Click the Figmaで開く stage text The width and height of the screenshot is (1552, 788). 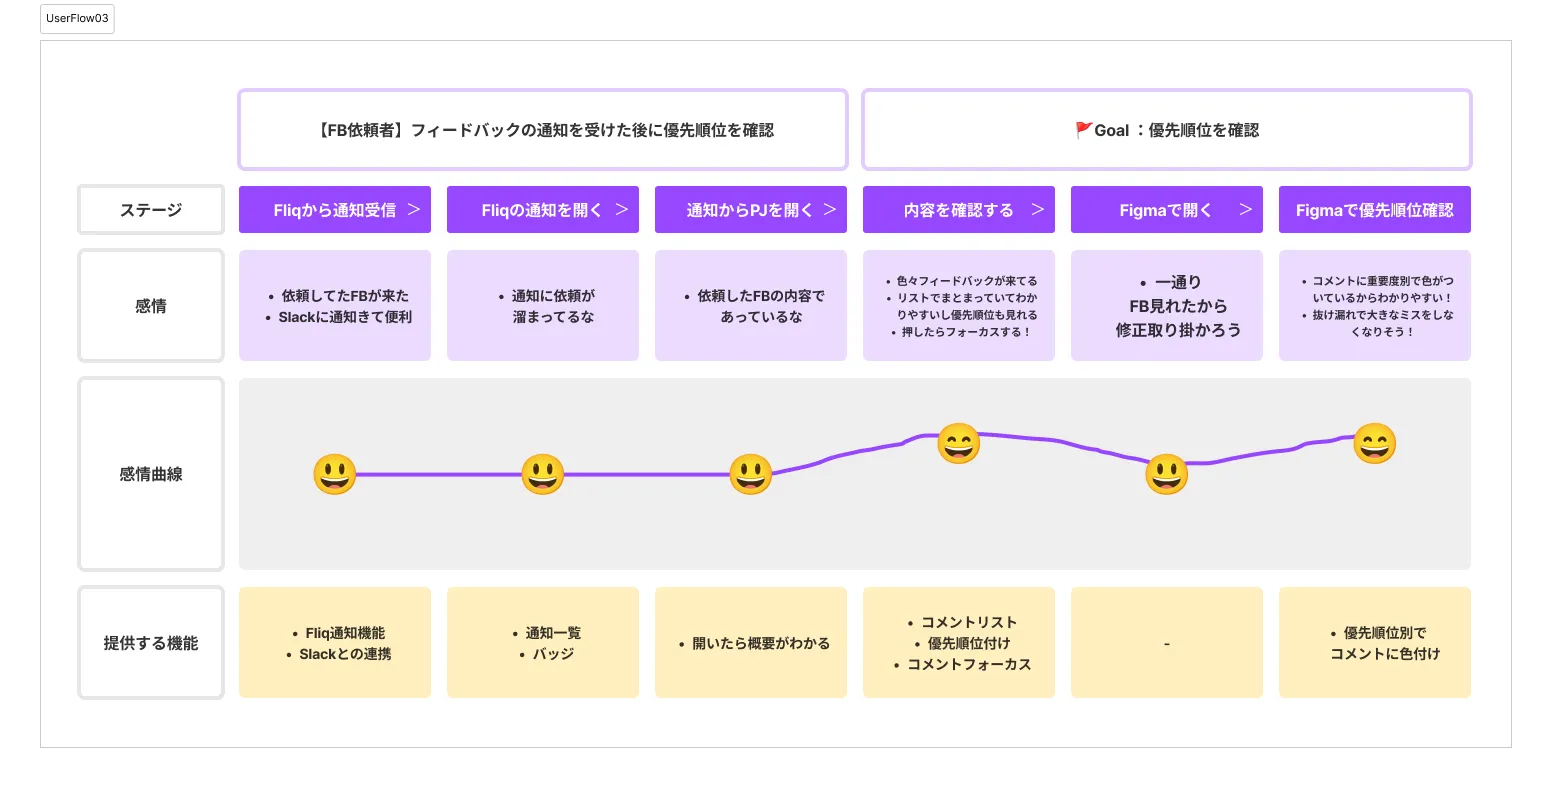coord(1166,210)
